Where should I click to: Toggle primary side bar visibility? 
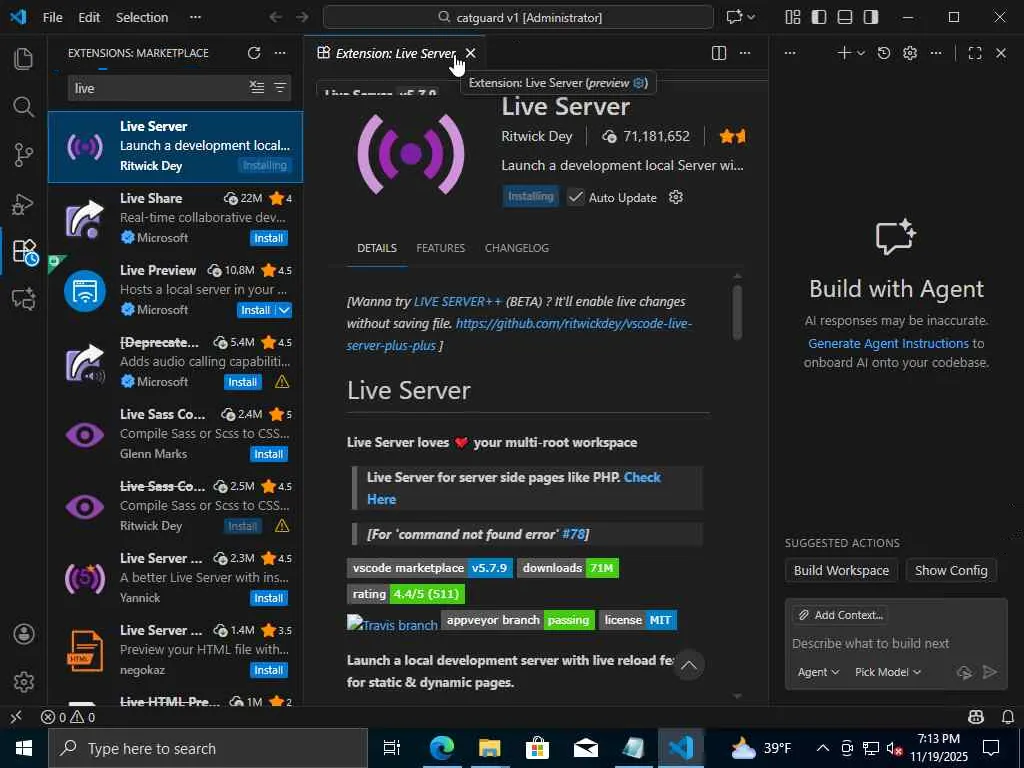(819, 17)
